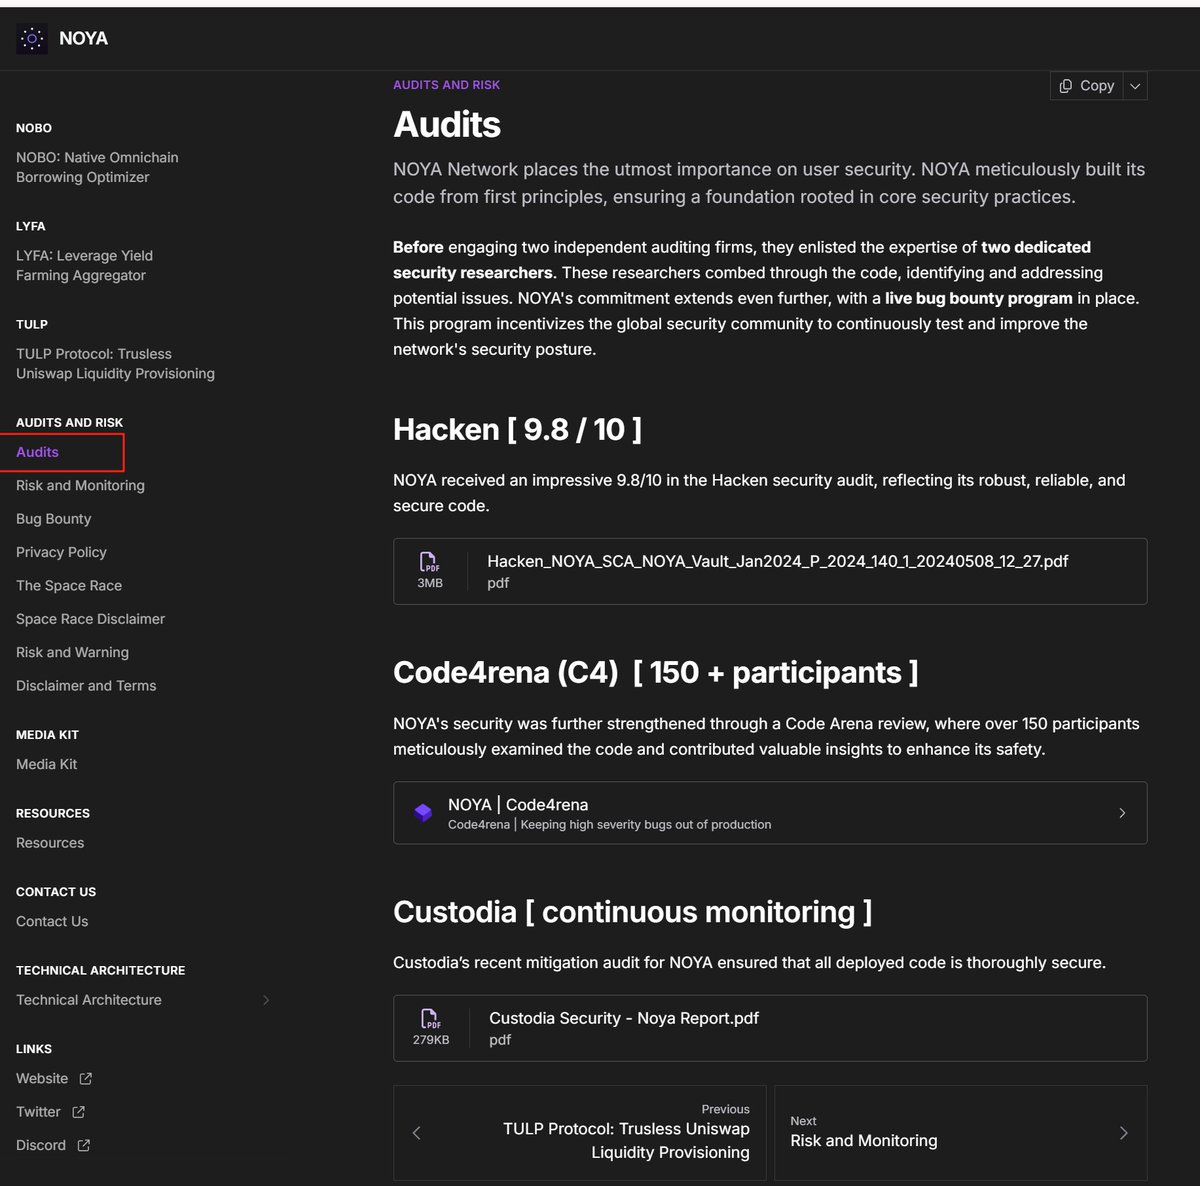Click the Custodia report PDF file icon

click(430, 1019)
